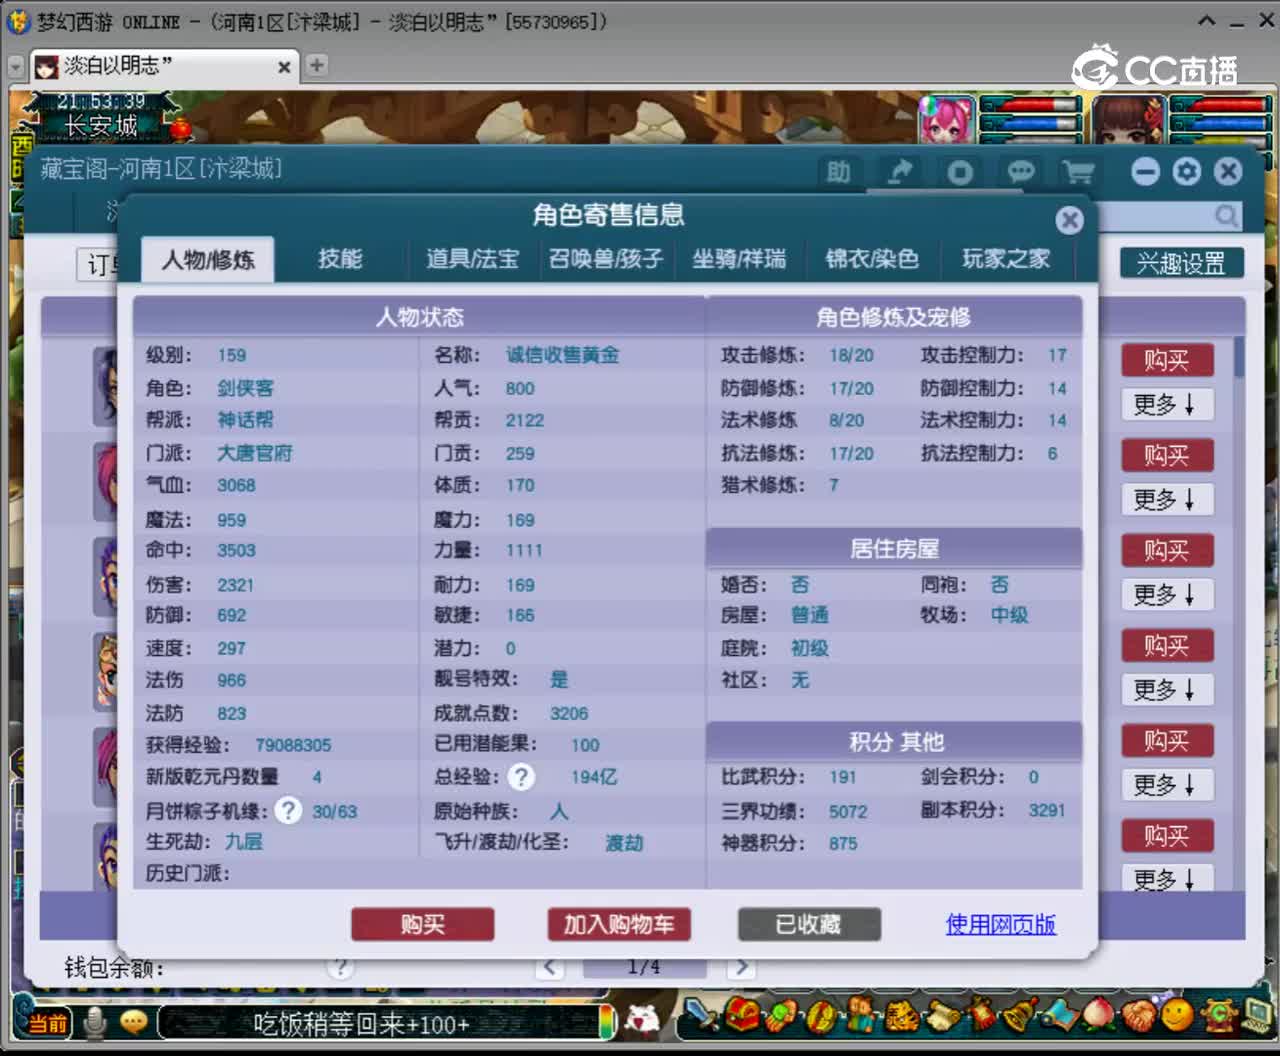Screen dimensions: 1280x1056
Task: Click the blue mana bar beside pink-haired portrait
Action: 1031,123
